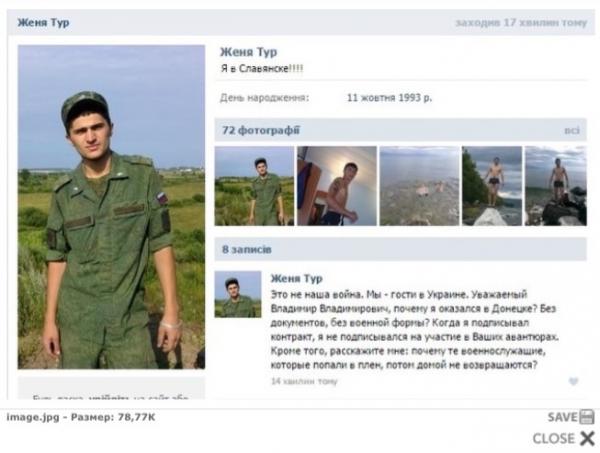
Task: Open third thumbnail of people swimming
Action: tap(419, 186)
